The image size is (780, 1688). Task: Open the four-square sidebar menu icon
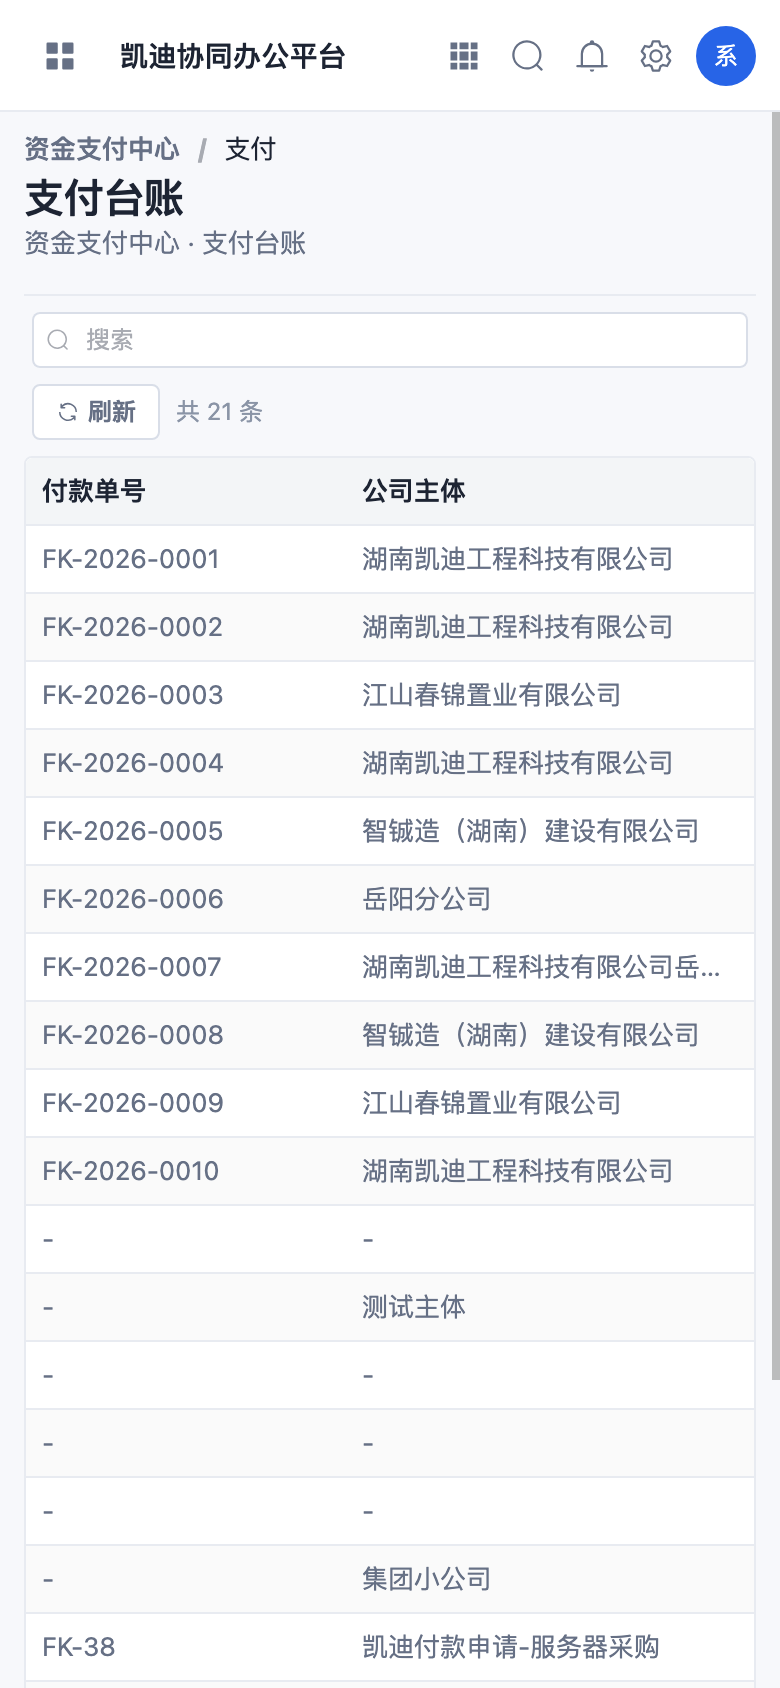click(x=60, y=56)
